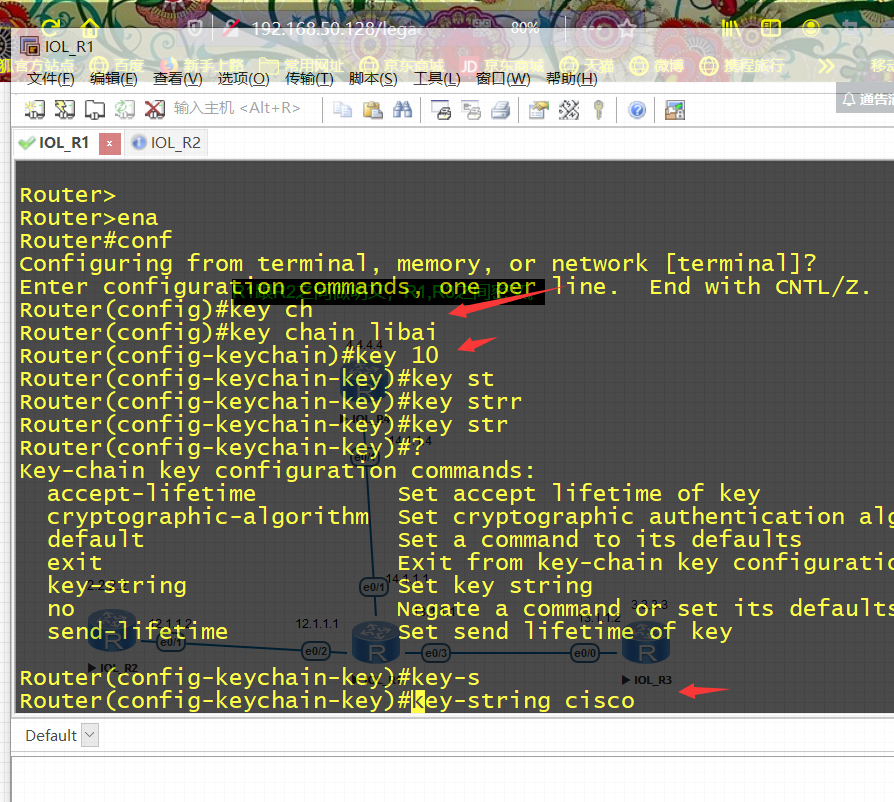
Task: Launch SecureFX from the toolbar icon
Action: [x=674, y=109]
